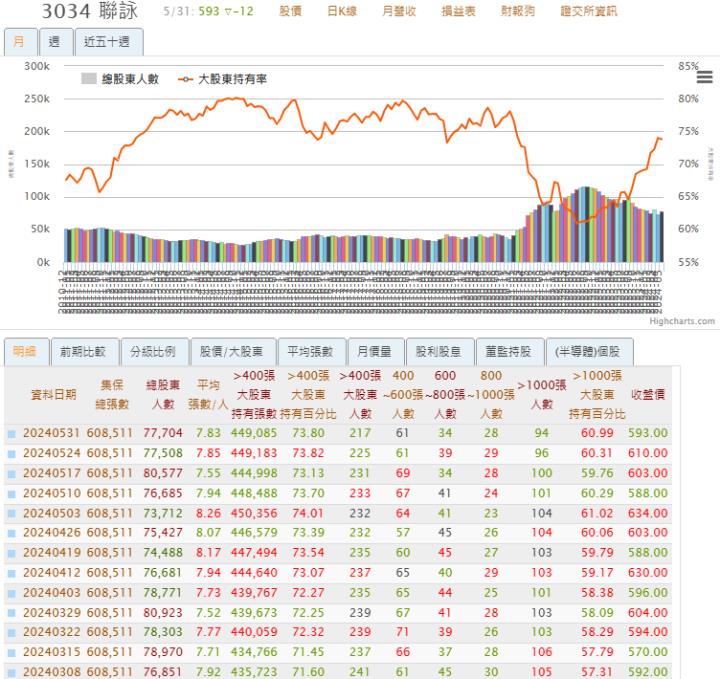Click the blue square icon beside 20240329
The height and width of the screenshot is (679, 720).
click(x=12, y=613)
